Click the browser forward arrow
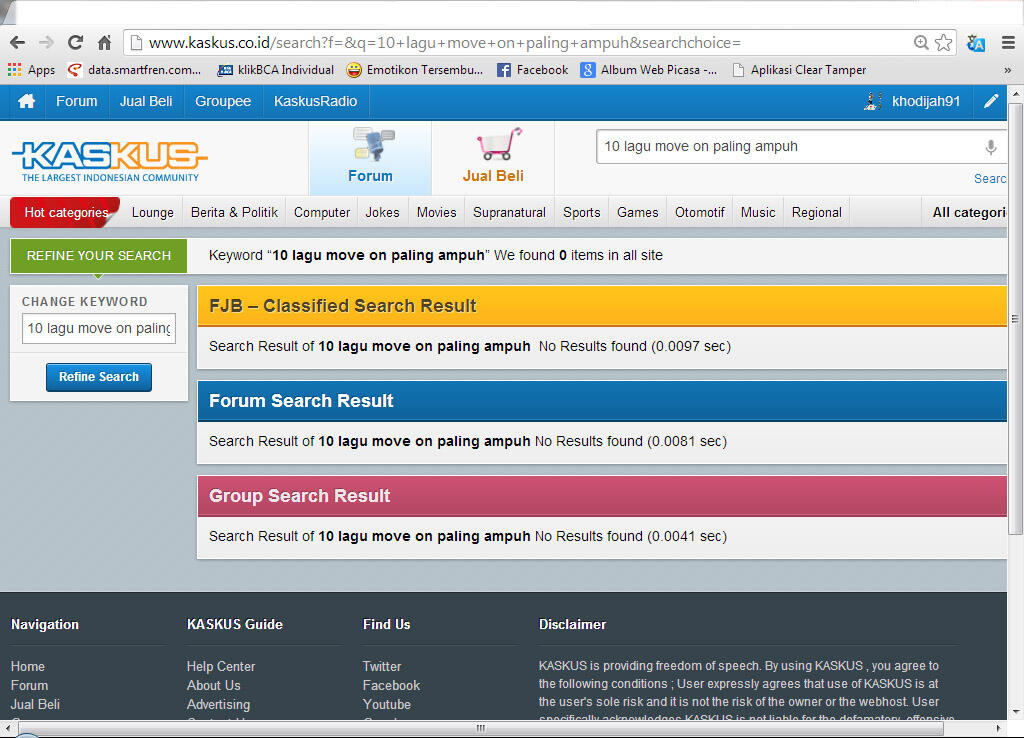 [x=46, y=43]
